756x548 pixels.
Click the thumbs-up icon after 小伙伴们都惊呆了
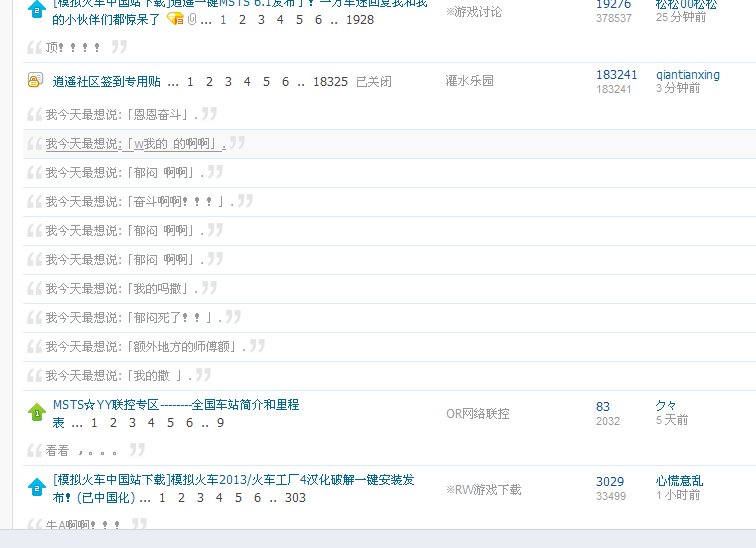pos(175,19)
